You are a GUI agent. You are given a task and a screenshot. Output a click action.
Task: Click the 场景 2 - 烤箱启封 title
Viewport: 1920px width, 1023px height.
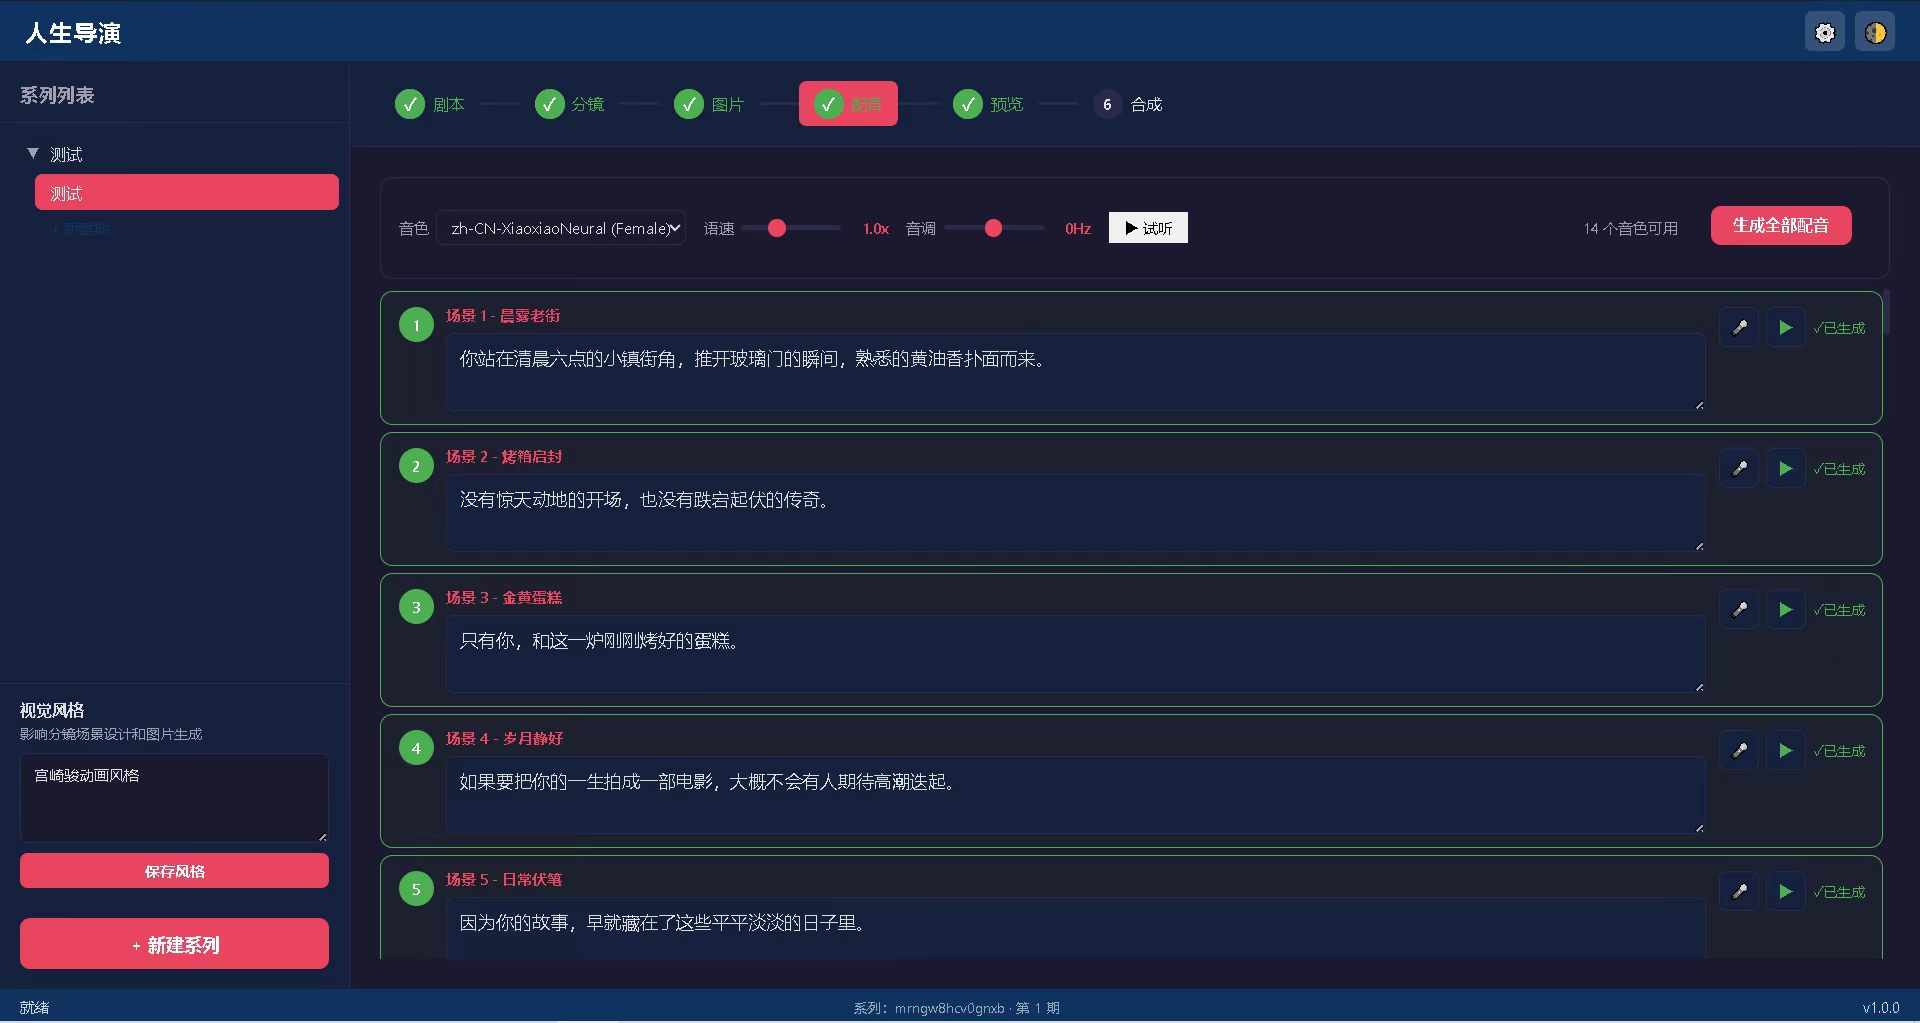(x=504, y=457)
